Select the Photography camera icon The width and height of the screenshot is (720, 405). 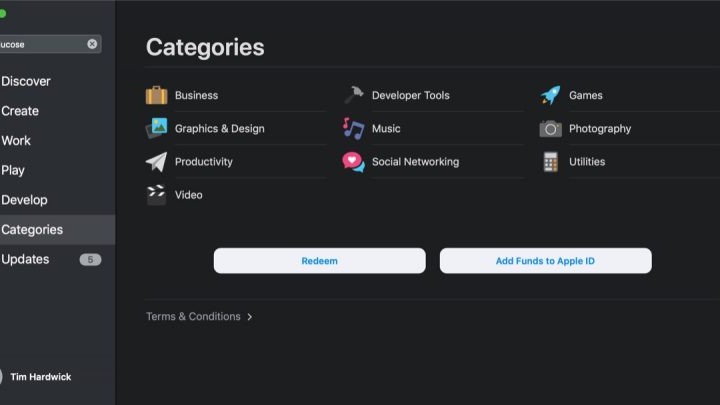[x=550, y=129]
